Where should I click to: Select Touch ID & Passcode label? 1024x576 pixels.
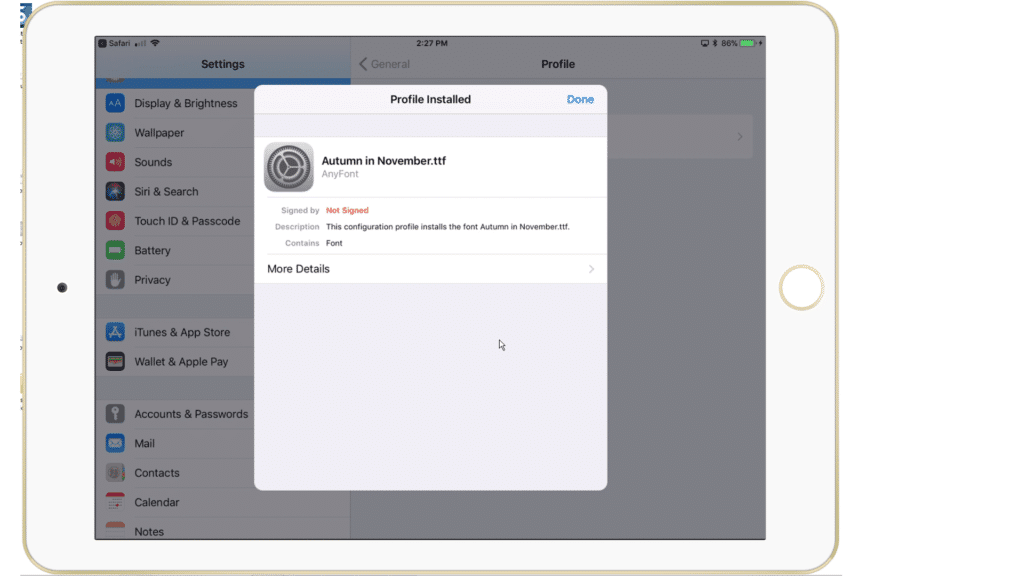pyautogui.click(x=187, y=221)
